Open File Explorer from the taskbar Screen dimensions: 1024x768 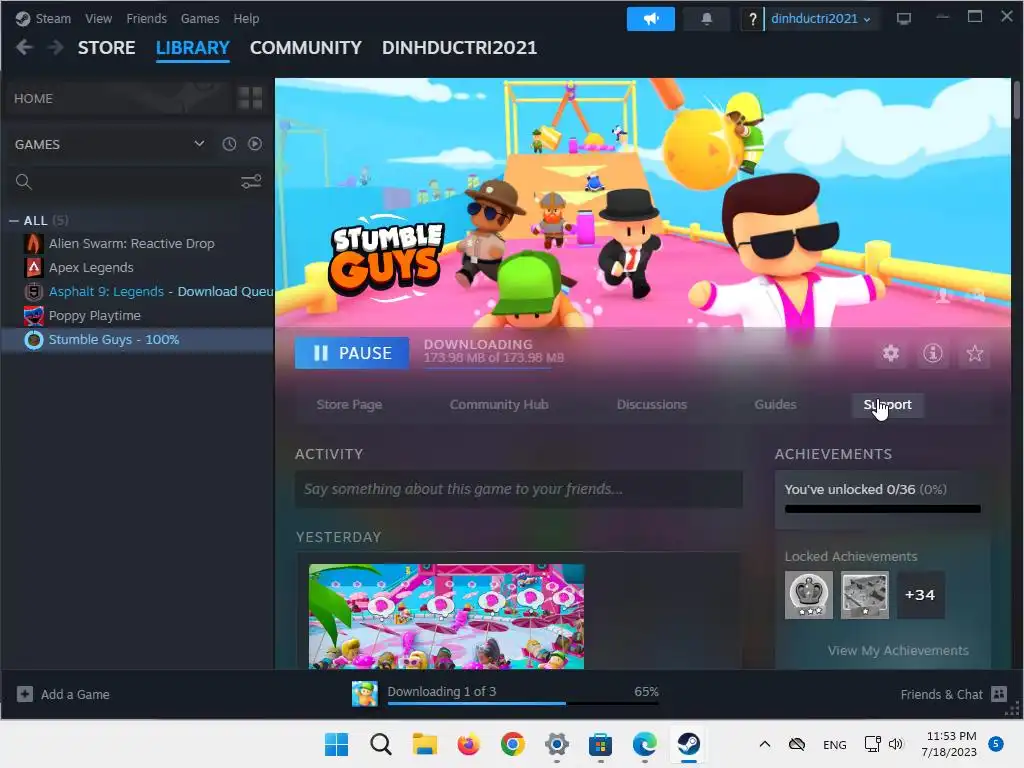(424, 744)
